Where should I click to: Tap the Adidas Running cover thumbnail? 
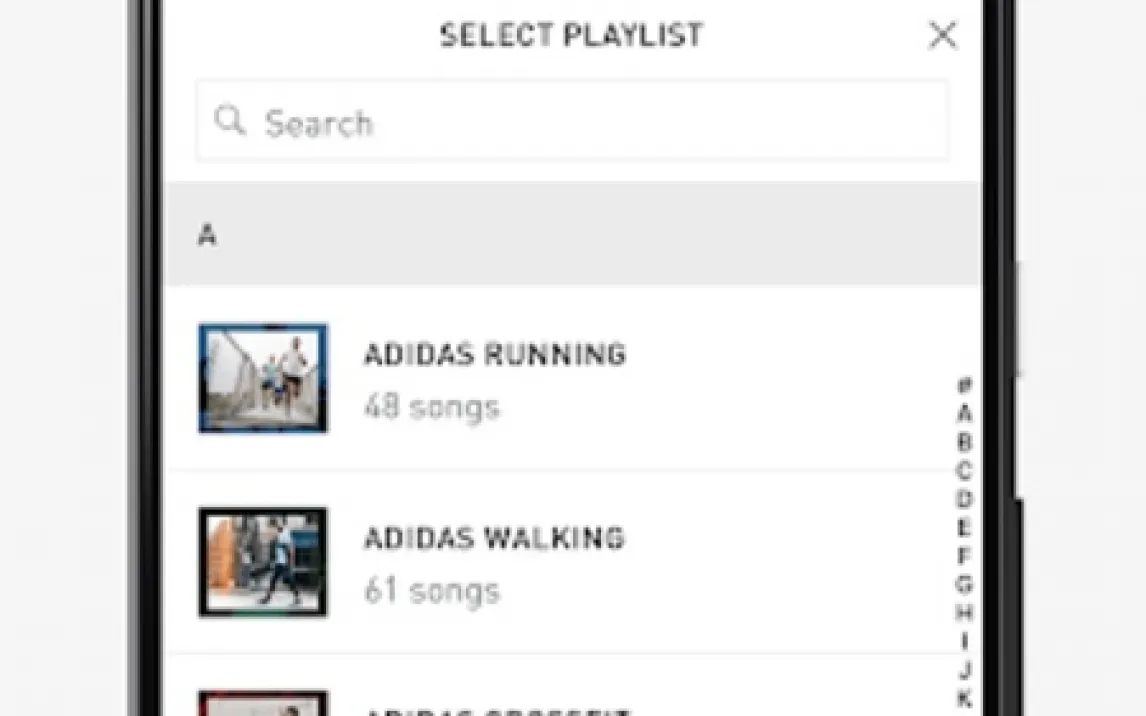tap(263, 378)
